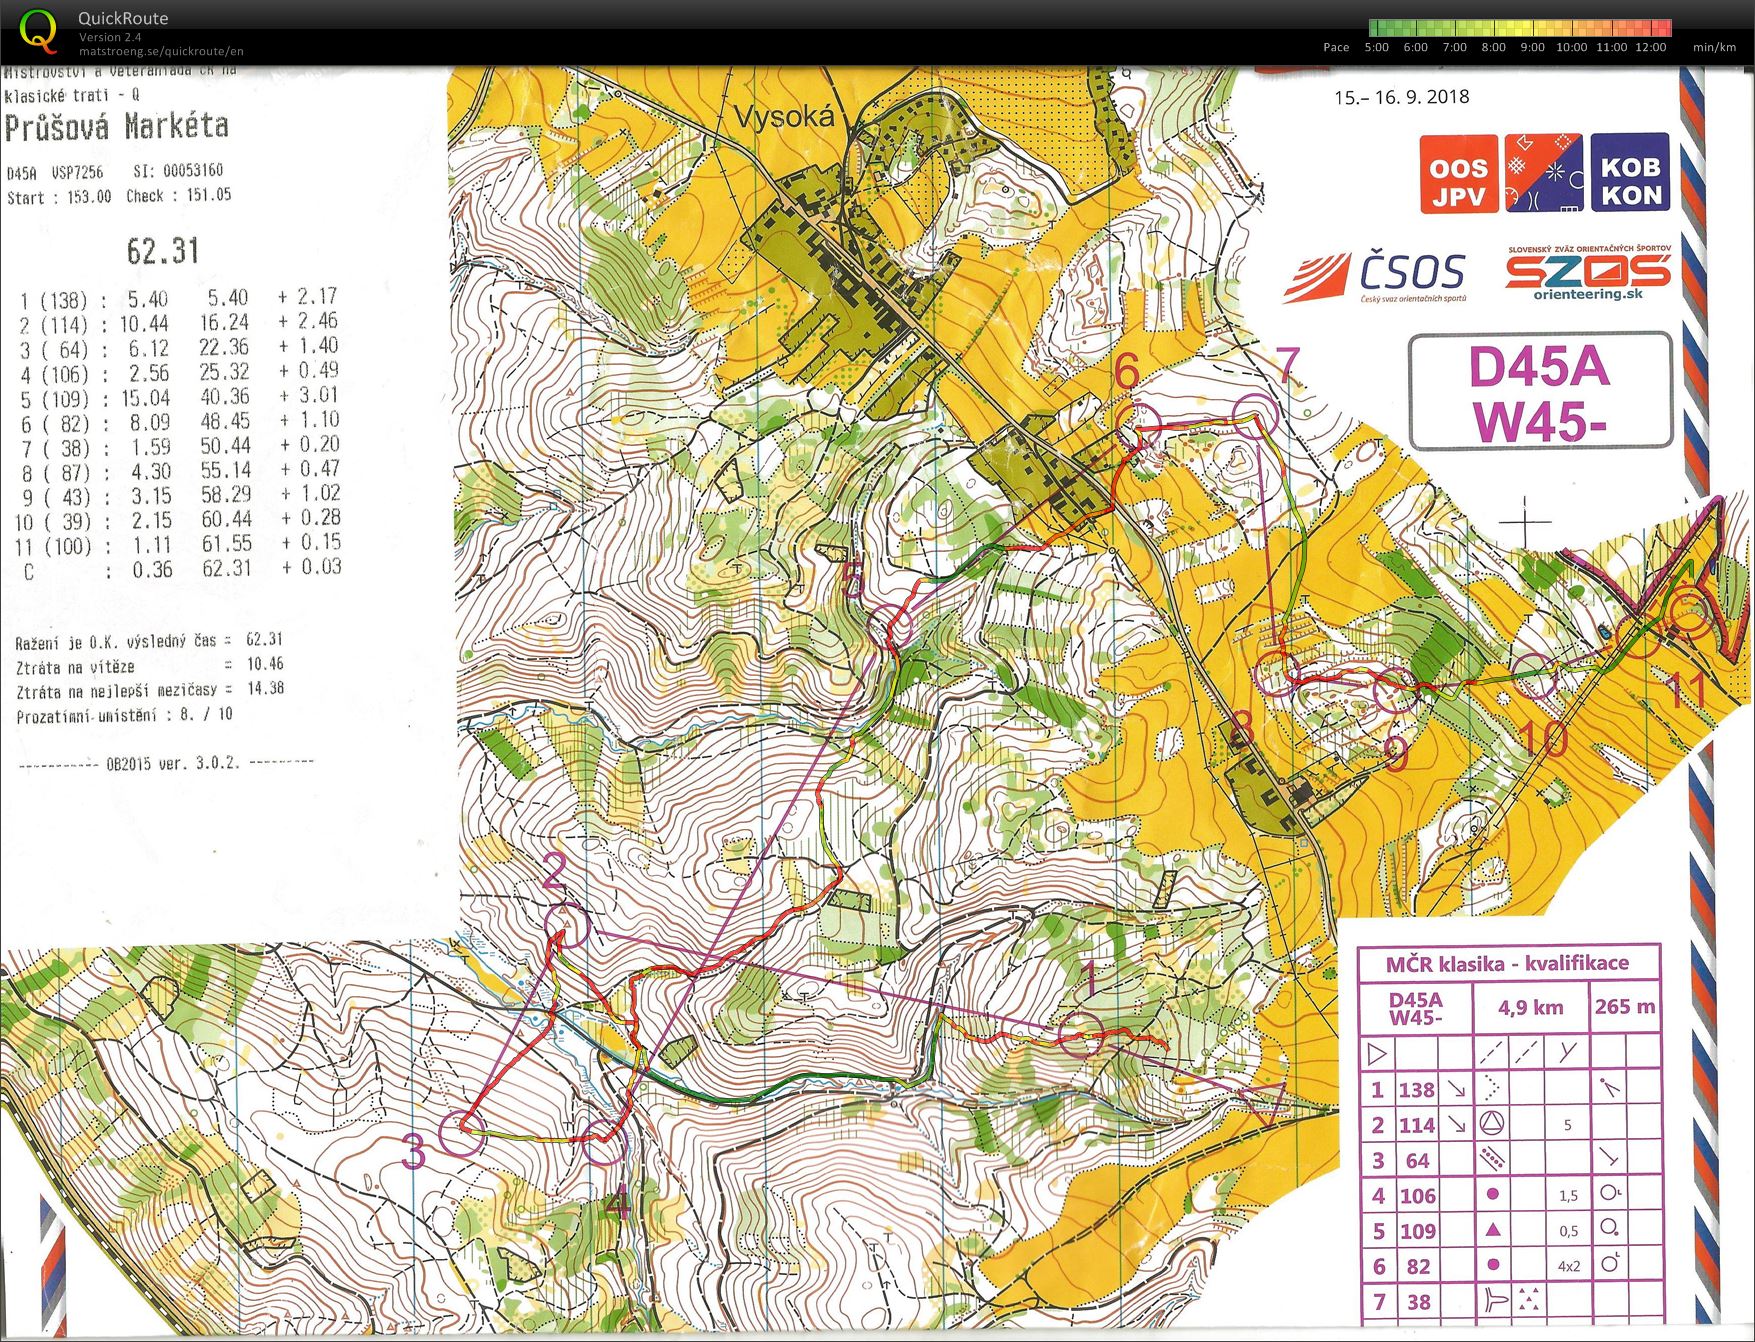Screen dimensions: 1755x1342
Task: Click the large total time 62.31
Action: click(163, 251)
